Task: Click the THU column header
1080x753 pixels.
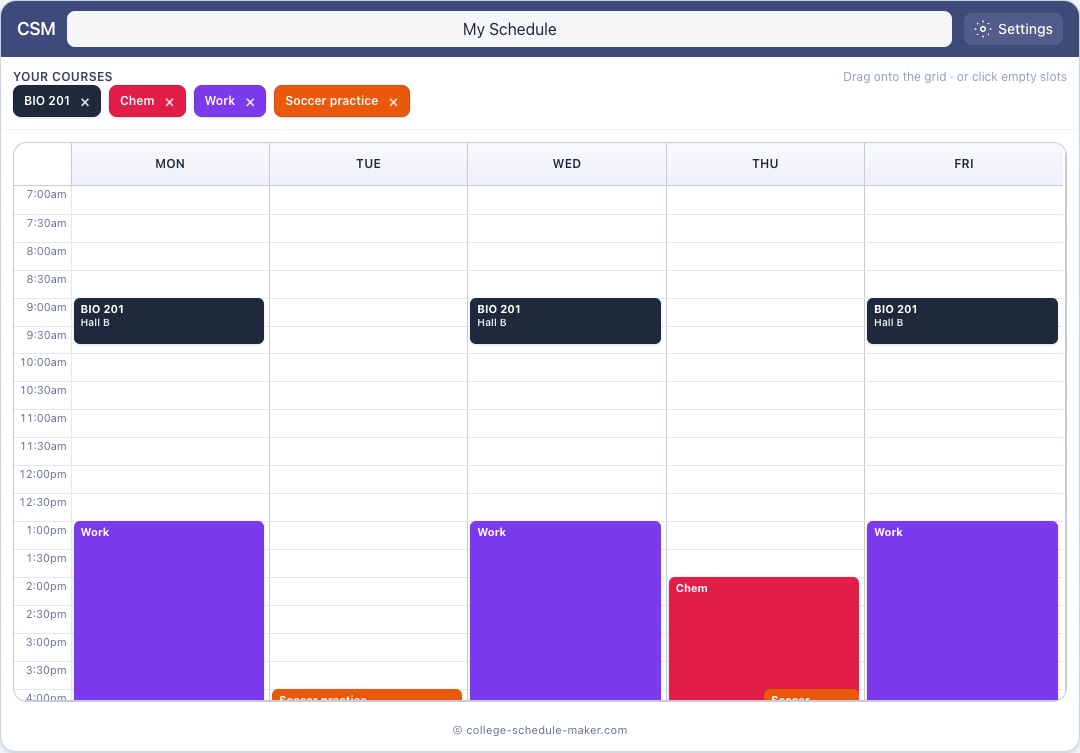Action: coord(765,164)
